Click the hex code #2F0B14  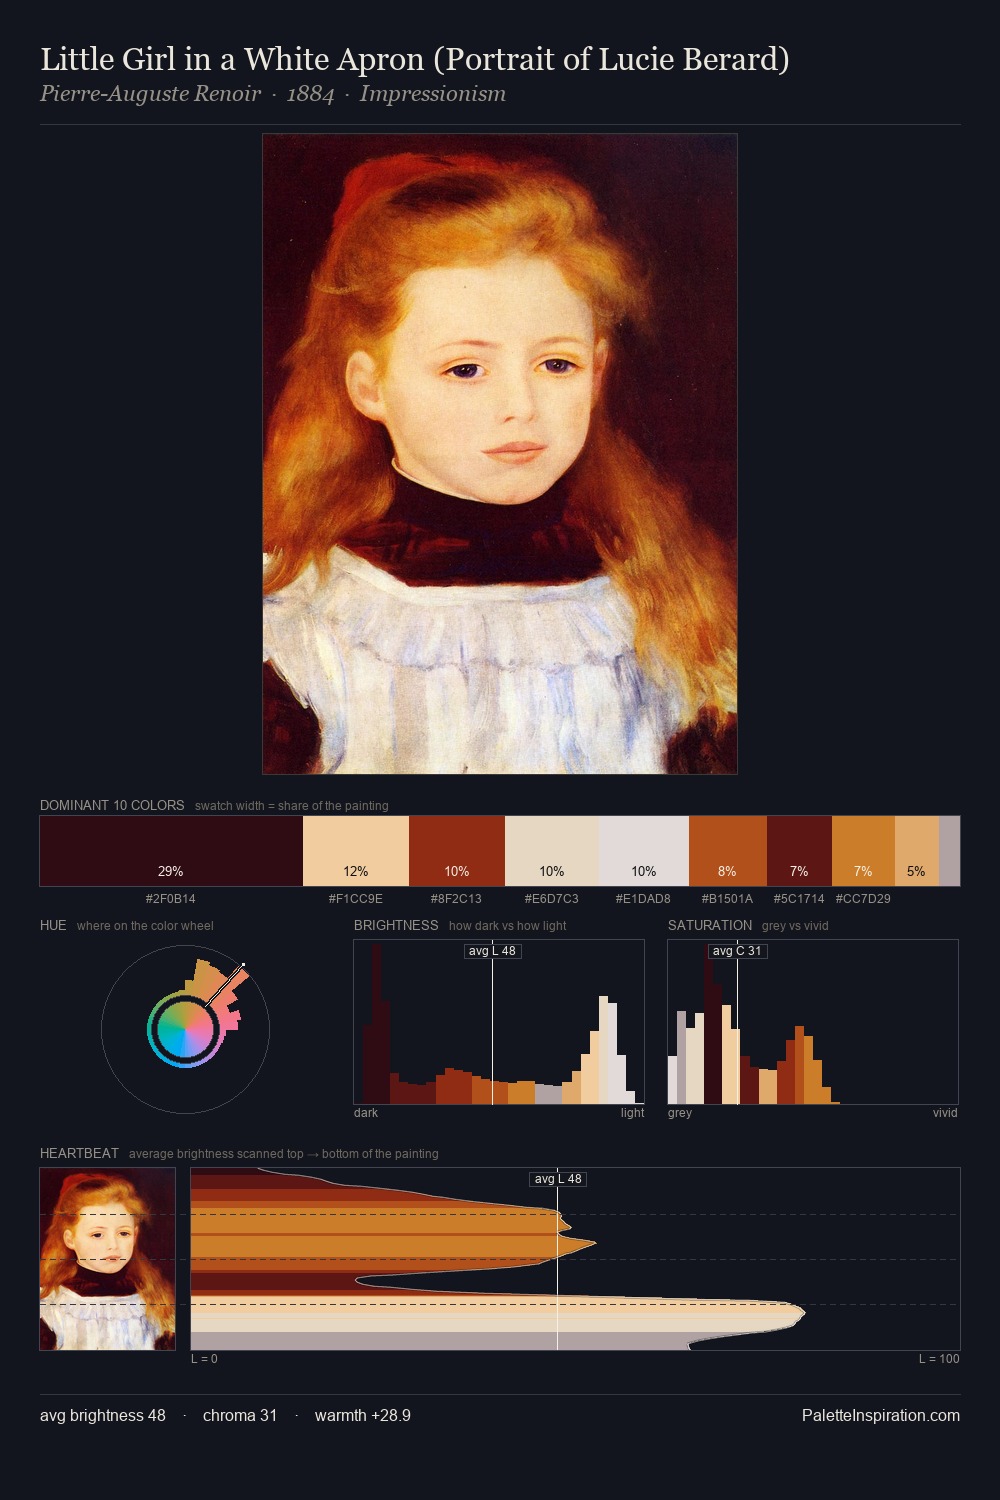click(x=171, y=899)
